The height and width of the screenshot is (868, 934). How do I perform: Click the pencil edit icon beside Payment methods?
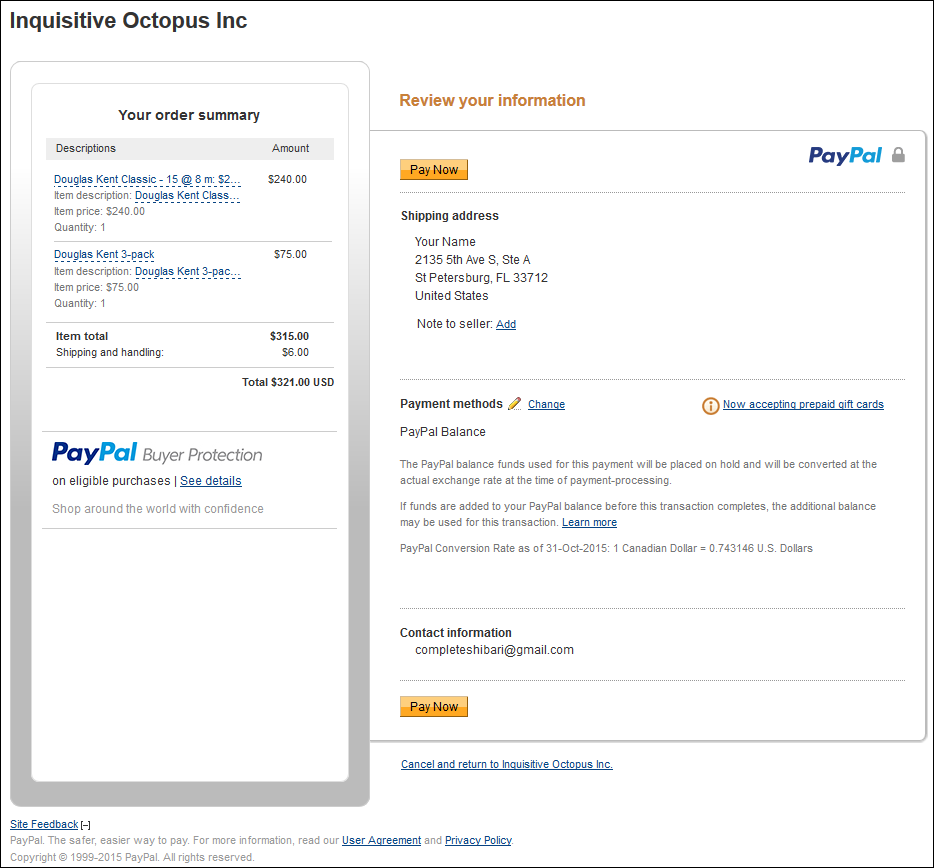point(515,404)
